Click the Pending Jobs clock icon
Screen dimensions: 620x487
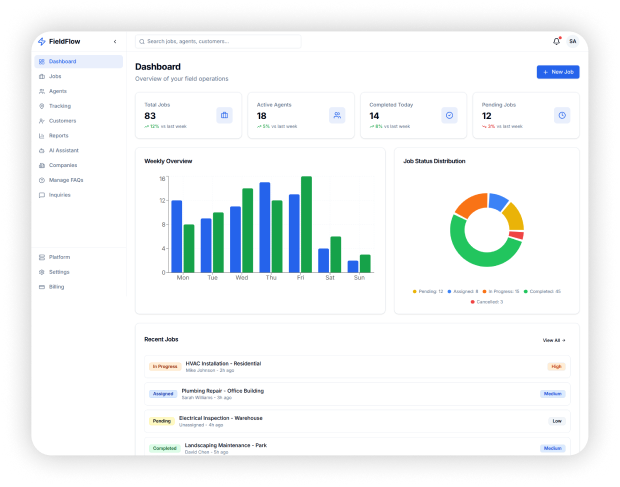pos(561,115)
